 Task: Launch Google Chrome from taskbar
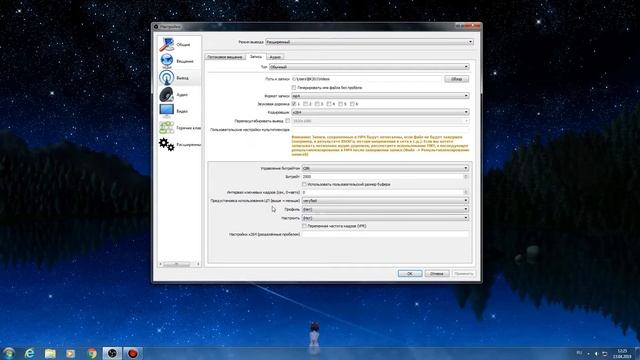(x=92, y=353)
